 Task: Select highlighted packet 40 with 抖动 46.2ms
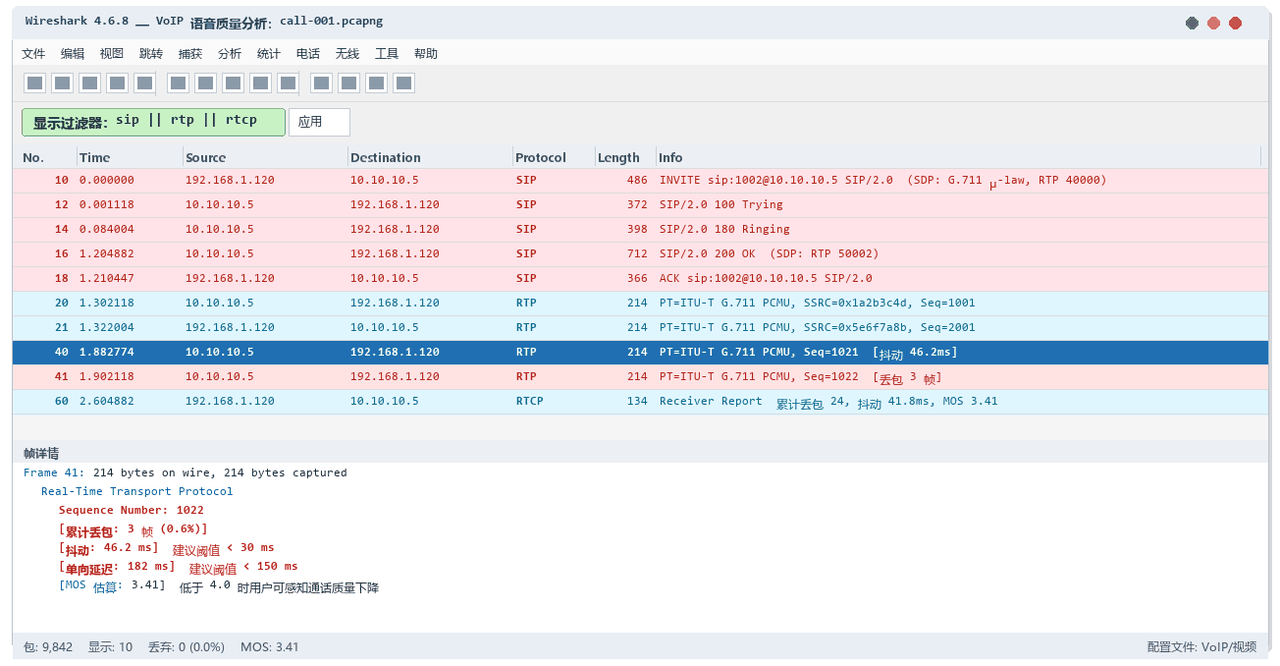[x=640, y=352]
